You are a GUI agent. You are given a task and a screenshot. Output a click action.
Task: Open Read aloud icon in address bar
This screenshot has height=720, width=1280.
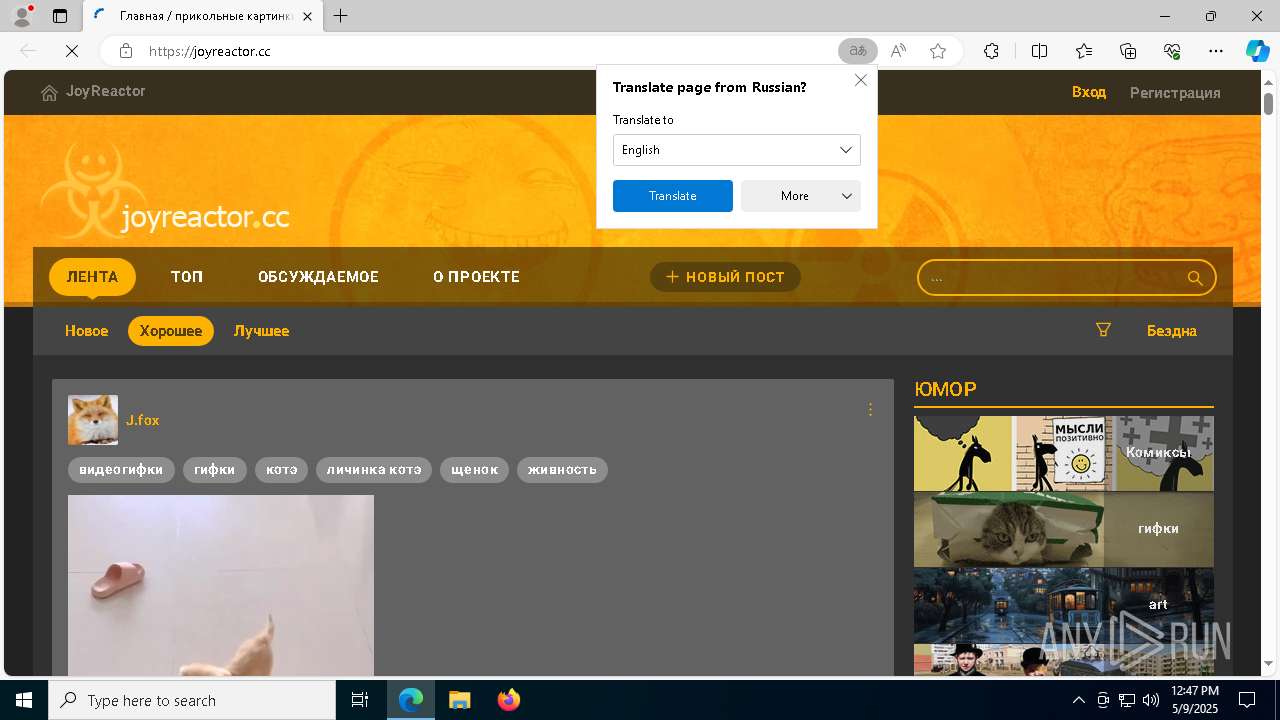coord(898,51)
